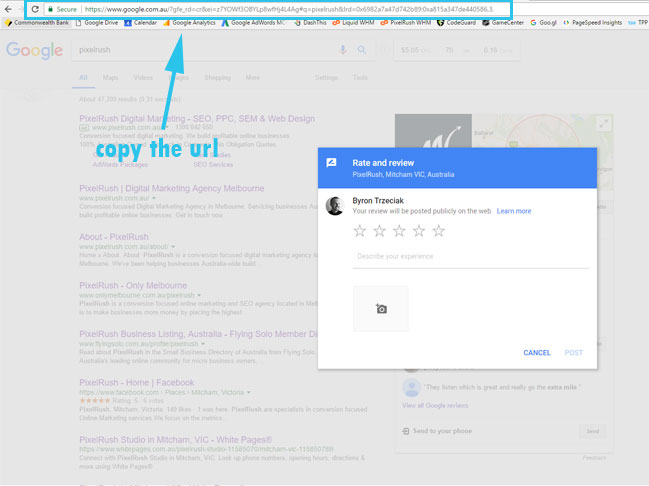Open search Settings
The width and height of the screenshot is (649, 486).
(x=326, y=77)
